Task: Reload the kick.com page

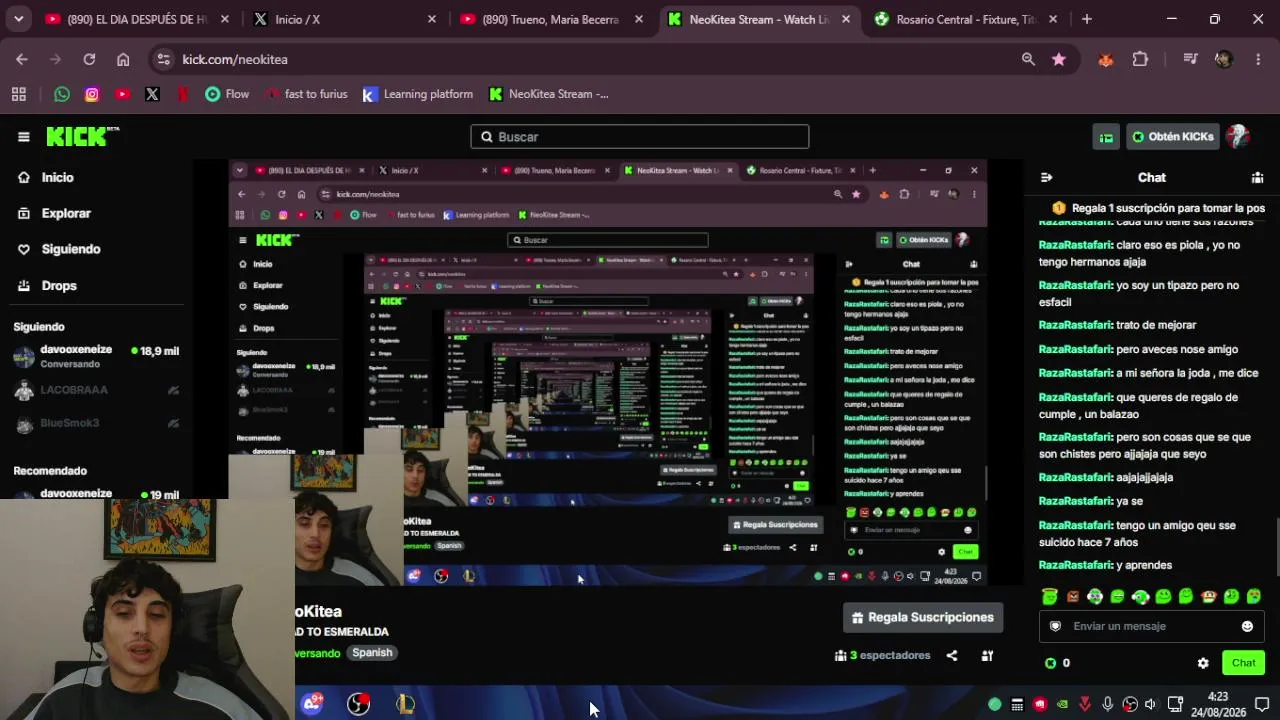Action: click(x=89, y=59)
